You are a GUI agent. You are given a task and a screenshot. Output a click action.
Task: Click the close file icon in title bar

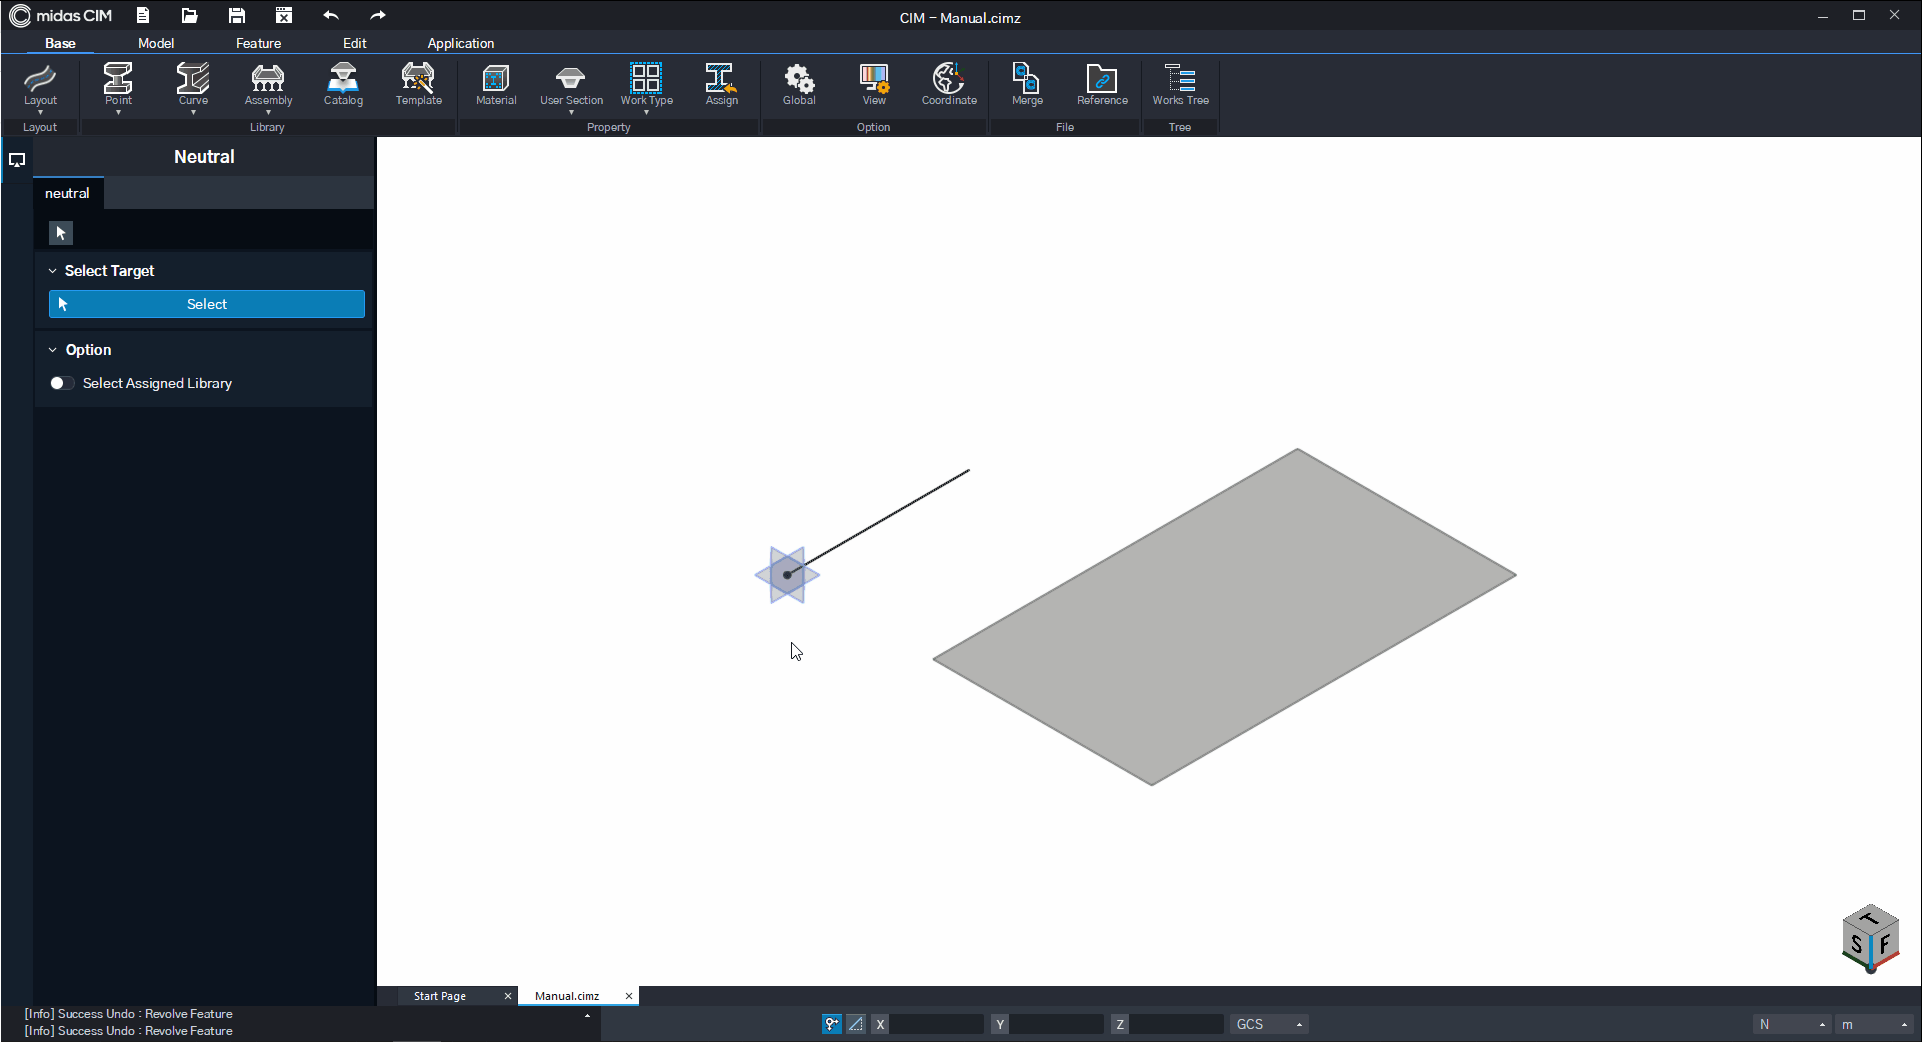click(x=284, y=15)
